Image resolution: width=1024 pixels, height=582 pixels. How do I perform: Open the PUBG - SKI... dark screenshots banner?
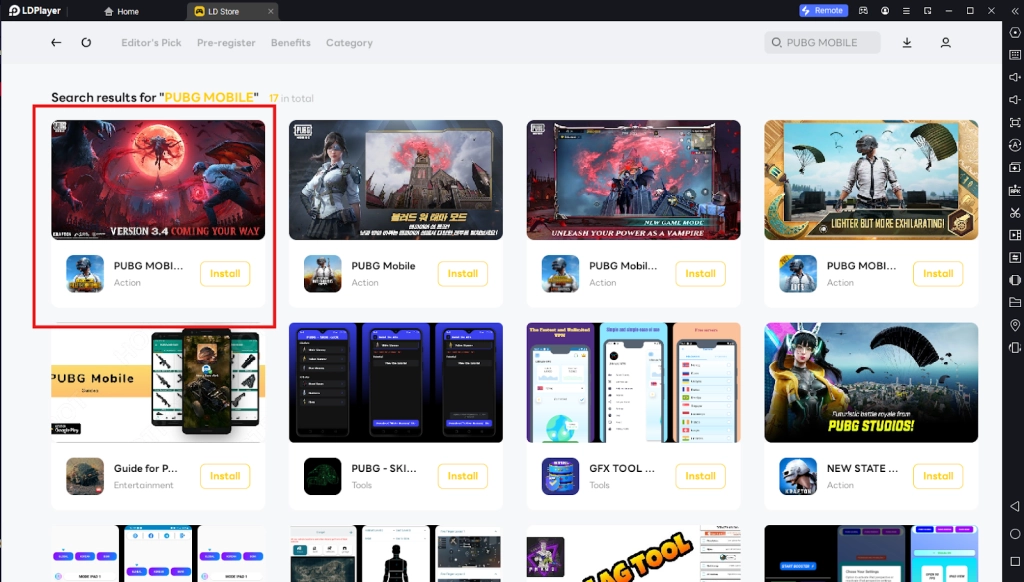(x=396, y=382)
